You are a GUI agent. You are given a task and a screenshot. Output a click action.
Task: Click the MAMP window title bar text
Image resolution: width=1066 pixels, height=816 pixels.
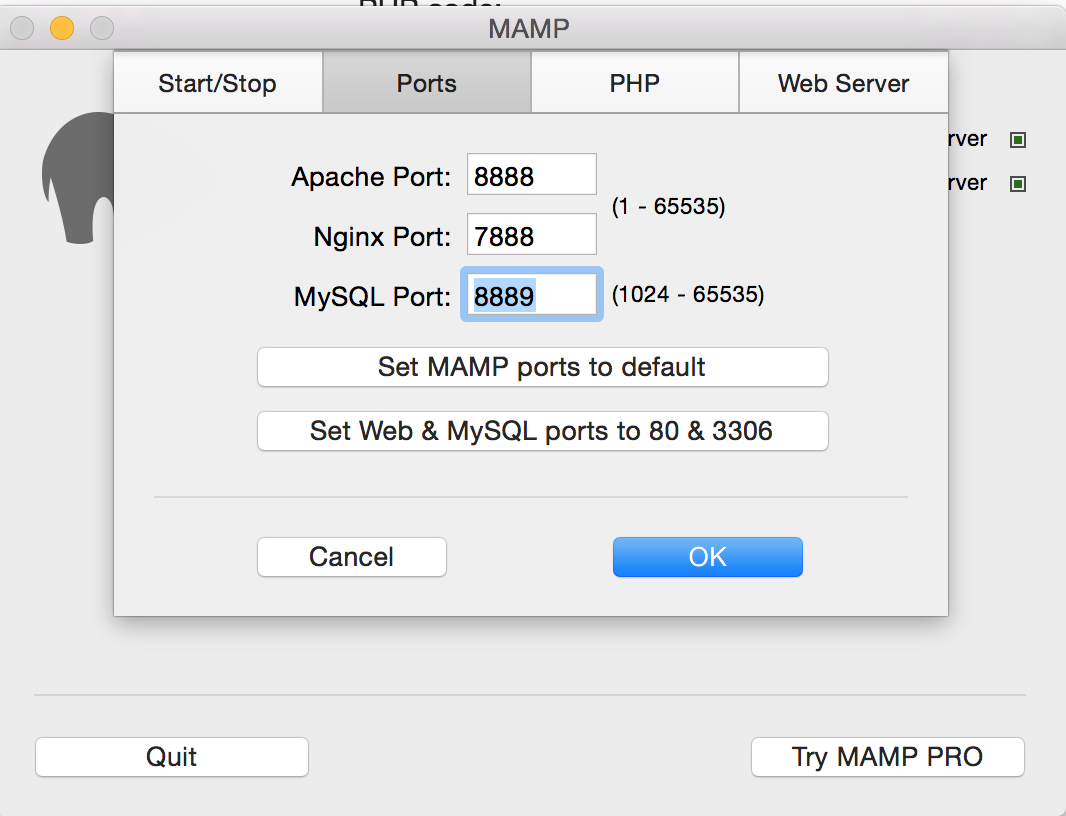point(528,28)
